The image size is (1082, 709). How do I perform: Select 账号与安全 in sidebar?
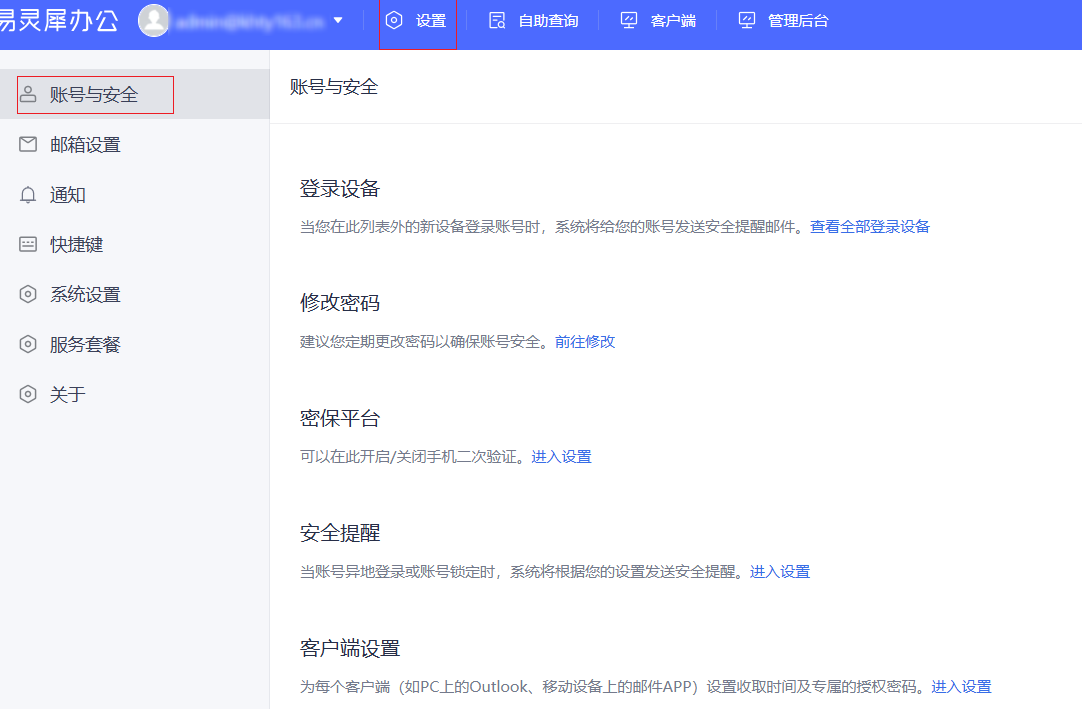[135, 95]
